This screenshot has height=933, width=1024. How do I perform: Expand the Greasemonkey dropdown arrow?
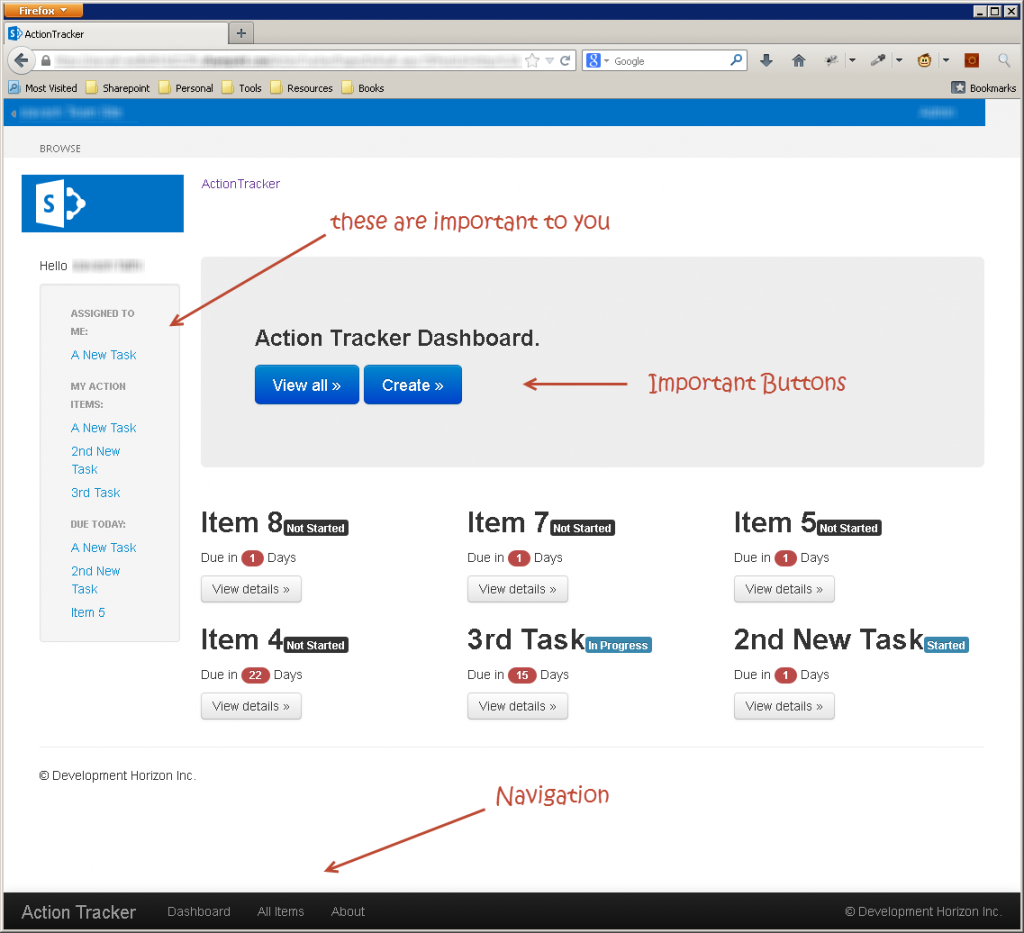point(946,61)
